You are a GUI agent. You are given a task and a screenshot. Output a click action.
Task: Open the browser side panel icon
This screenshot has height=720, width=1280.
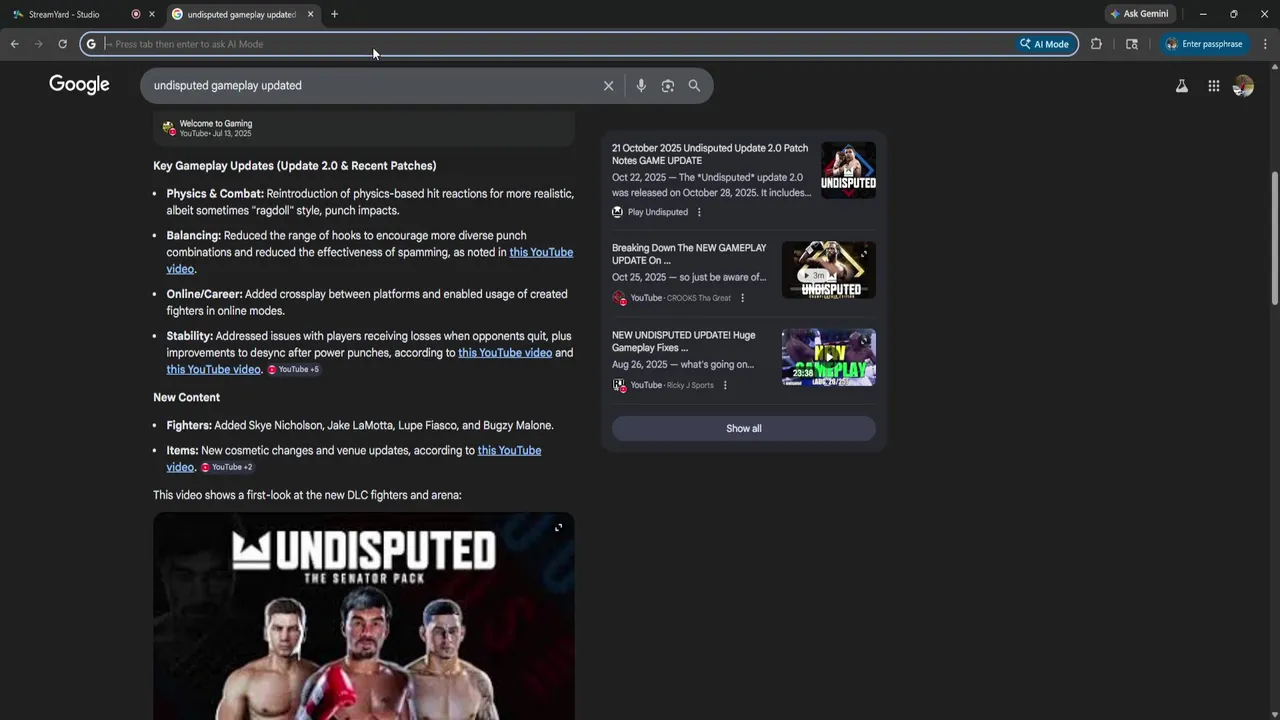(1132, 44)
